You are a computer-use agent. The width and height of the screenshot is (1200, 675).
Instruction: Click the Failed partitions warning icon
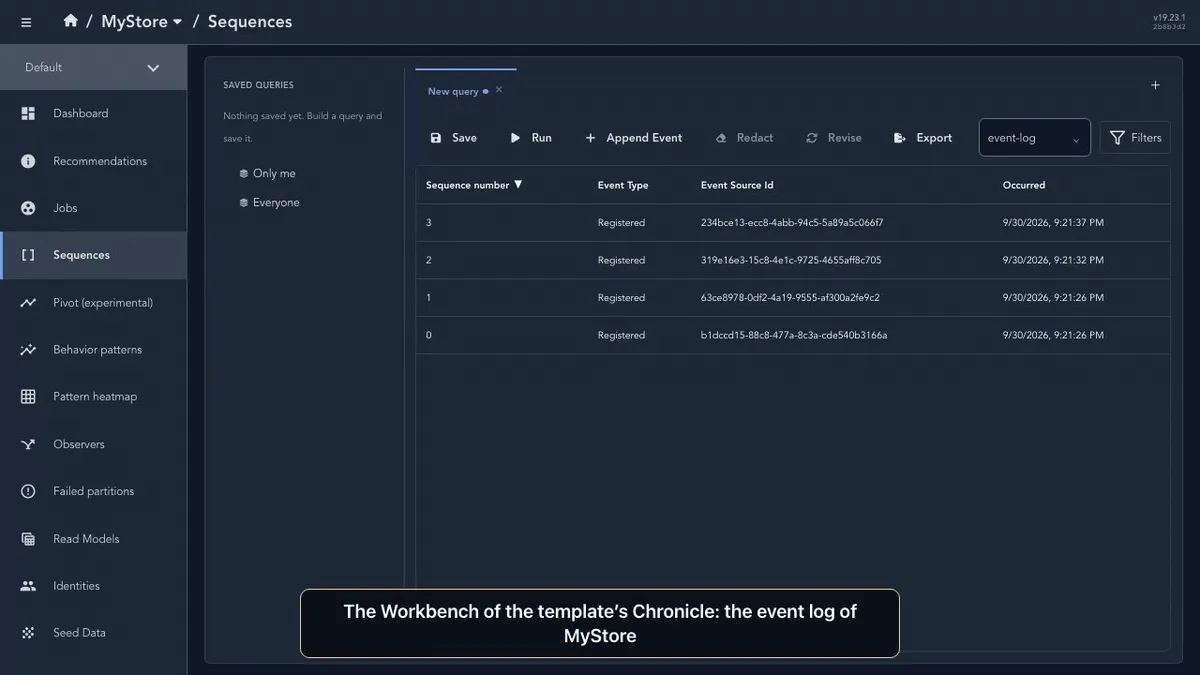point(28,491)
